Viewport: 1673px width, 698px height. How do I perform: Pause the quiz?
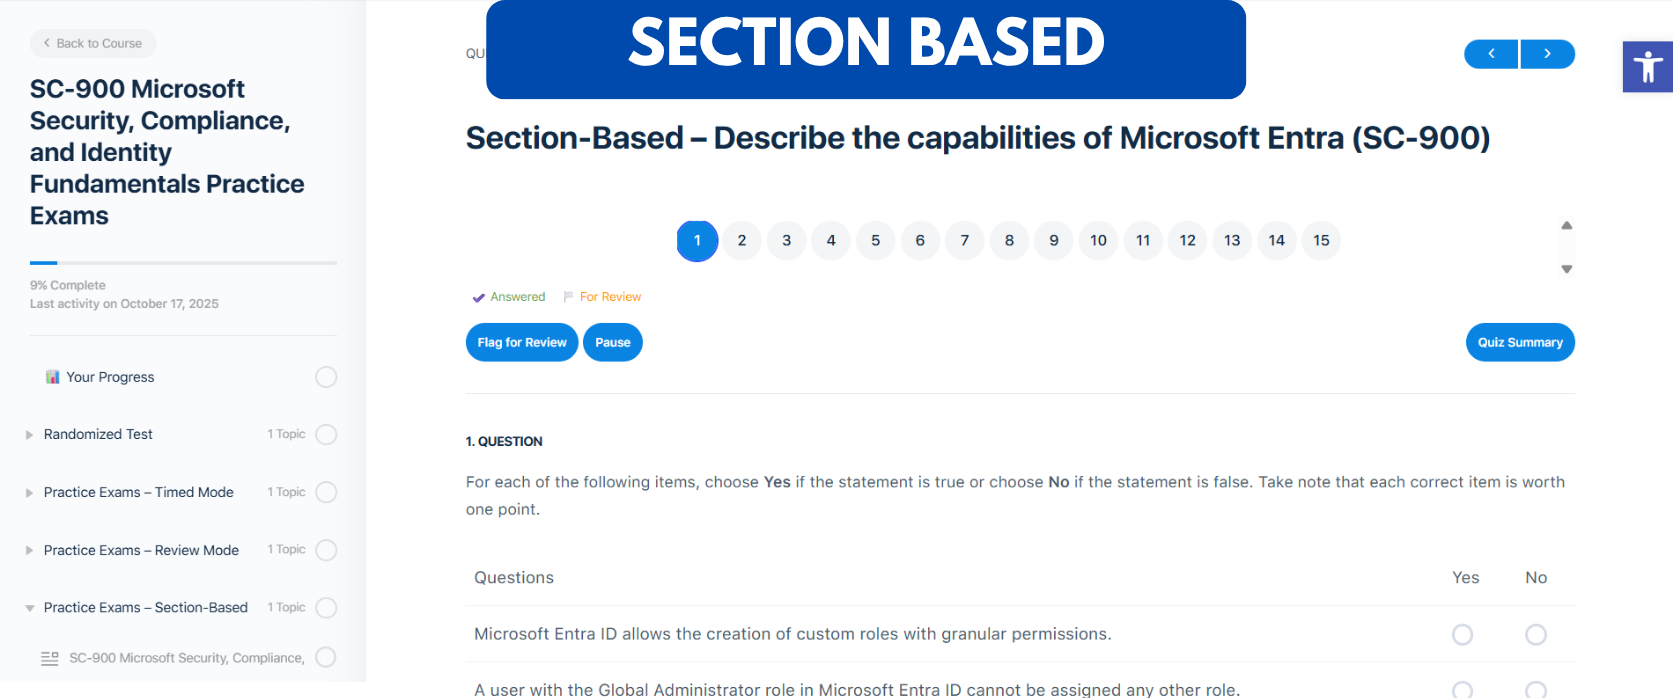[x=612, y=342]
